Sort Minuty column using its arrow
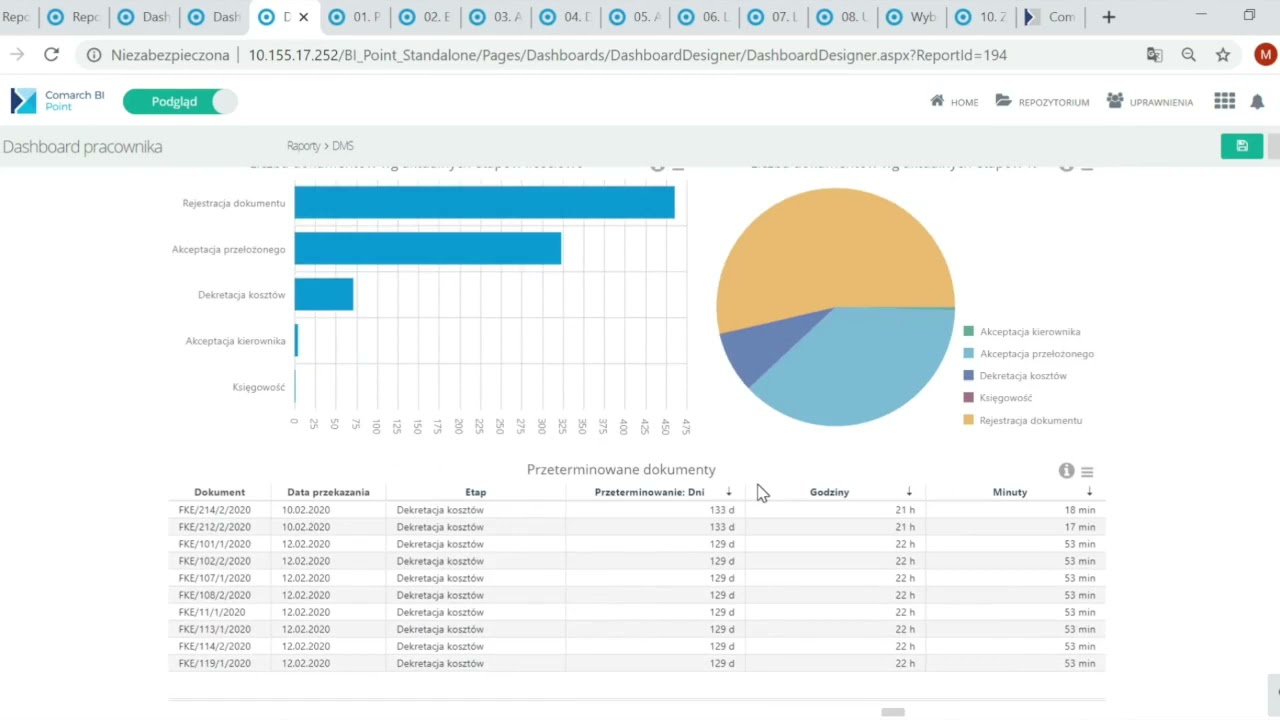This screenshot has width=1280, height=720. 1089,491
